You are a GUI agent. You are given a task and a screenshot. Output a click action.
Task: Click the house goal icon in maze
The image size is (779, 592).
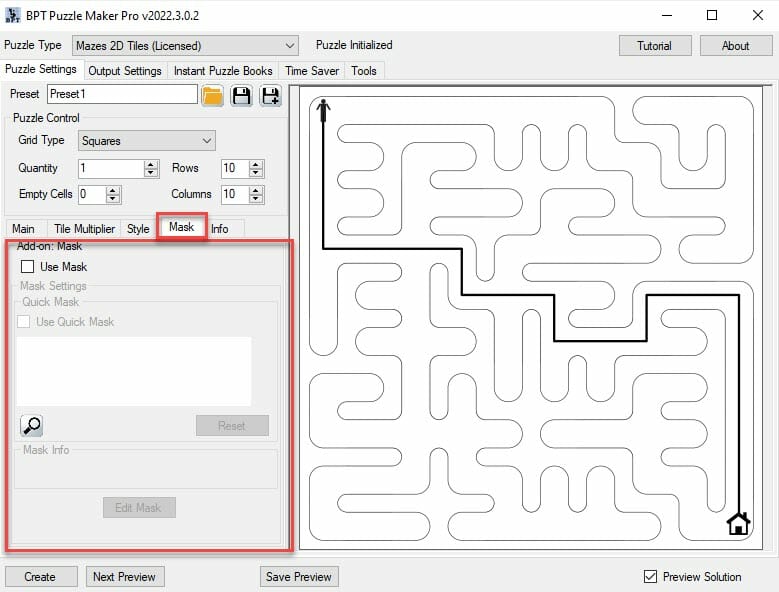click(x=738, y=523)
